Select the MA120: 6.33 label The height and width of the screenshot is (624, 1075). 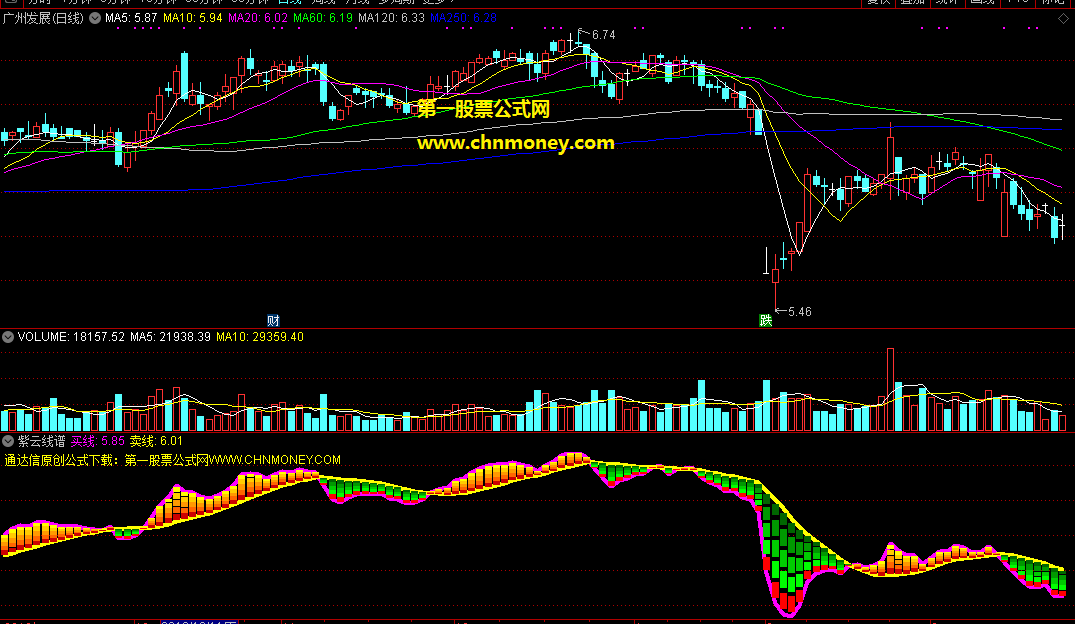click(x=391, y=18)
